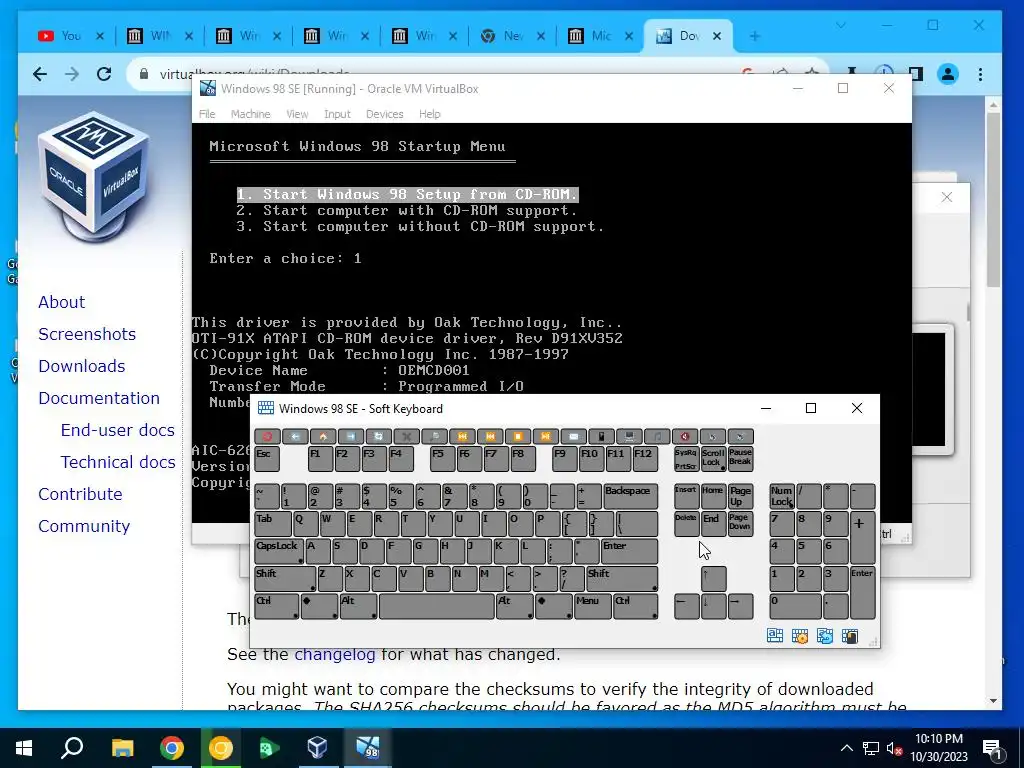Toggle CapsLock key on soft keyboard
The image size is (1024, 768).
point(279,551)
